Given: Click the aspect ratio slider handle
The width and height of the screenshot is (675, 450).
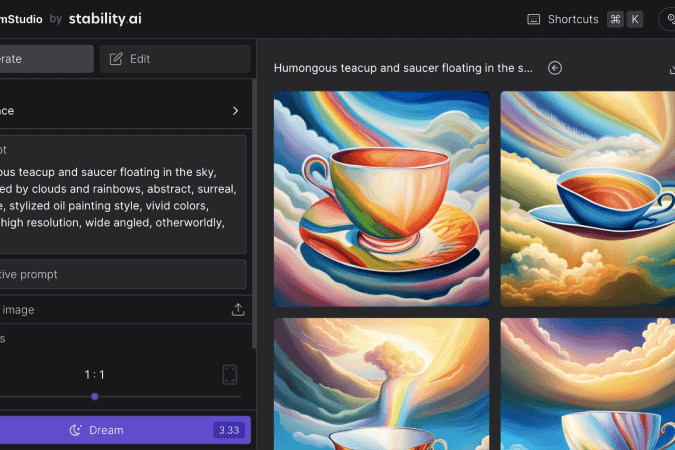Looking at the screenshot, I should pos(95,397).
